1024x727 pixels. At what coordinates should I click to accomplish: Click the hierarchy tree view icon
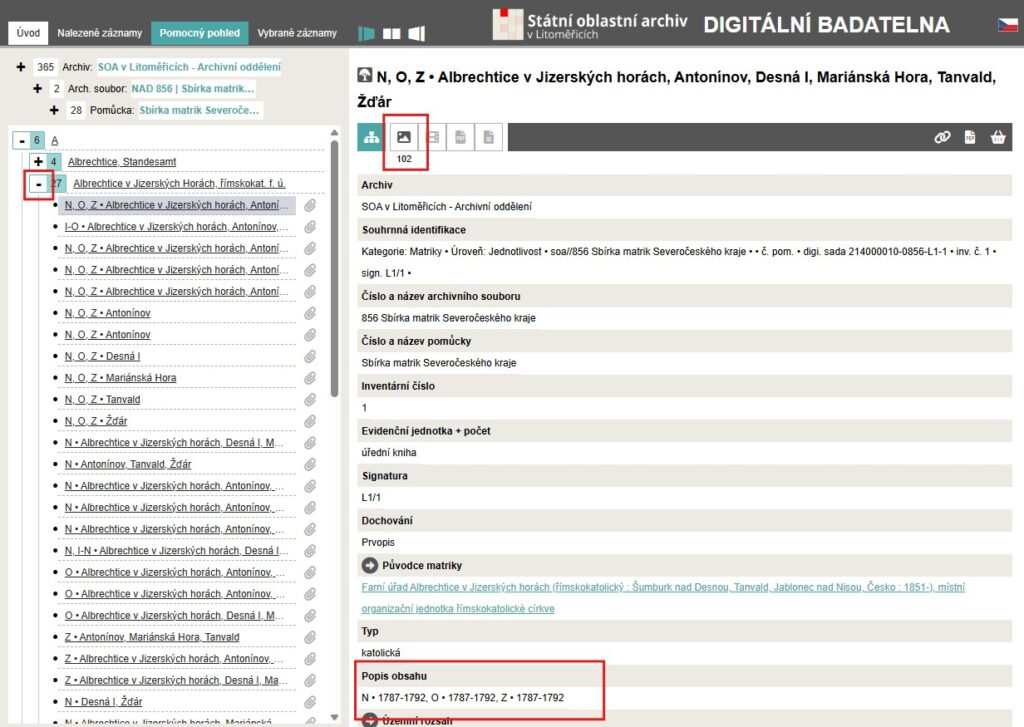coord(371,137)
